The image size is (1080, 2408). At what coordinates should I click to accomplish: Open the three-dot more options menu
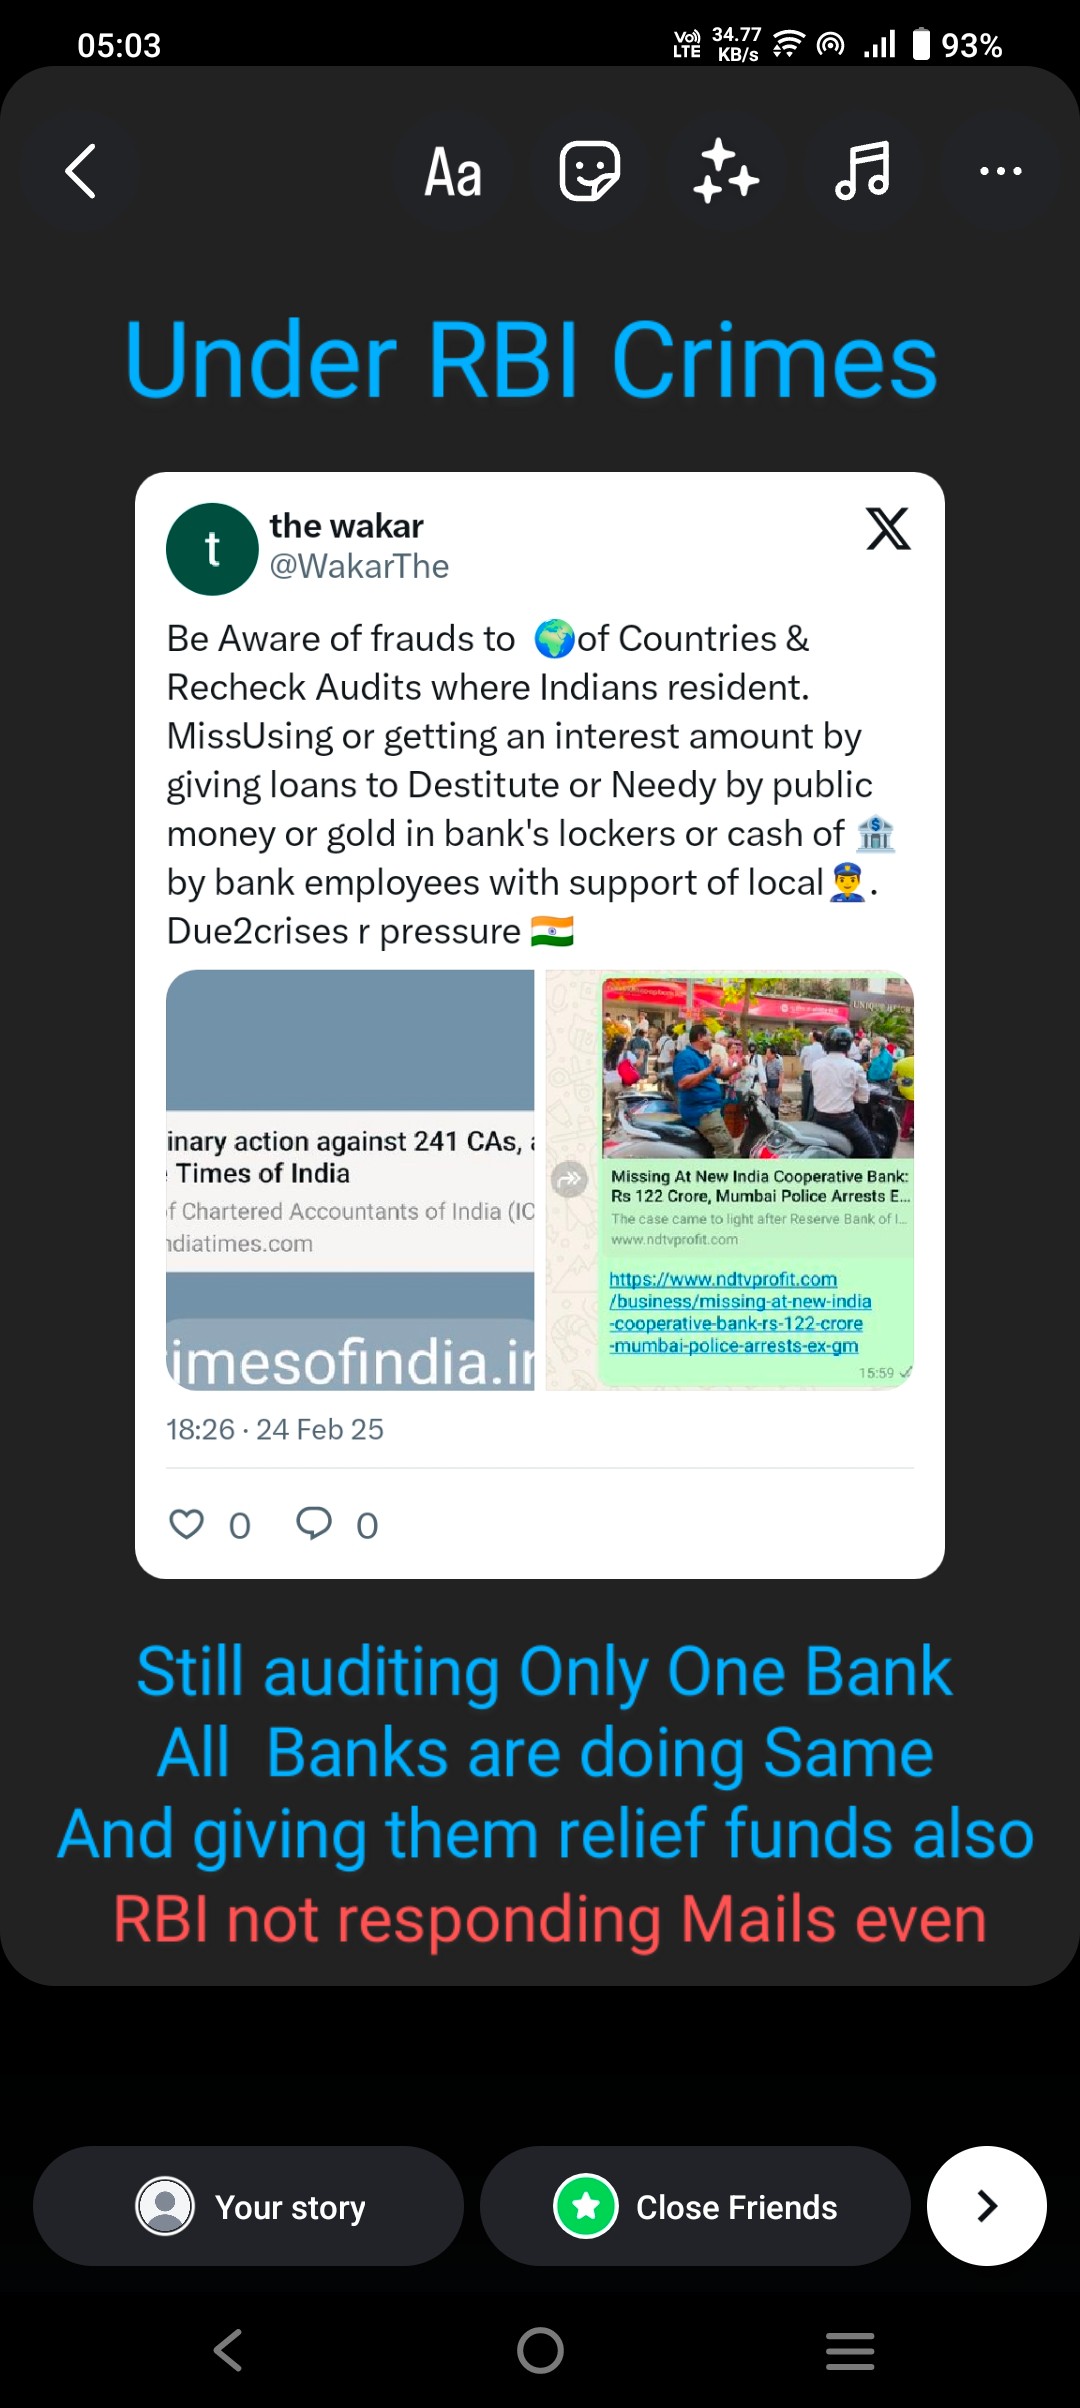(1000, 171)
